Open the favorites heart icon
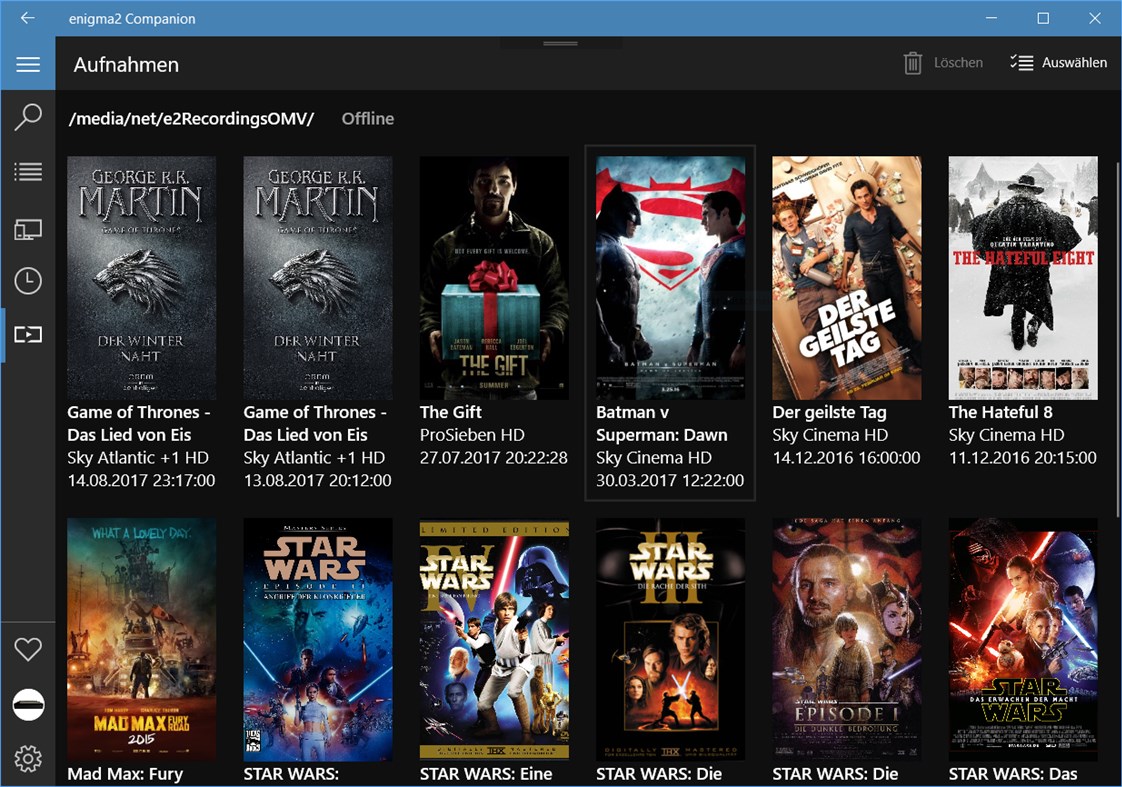 pyautogui.click(x=28, y=649)
